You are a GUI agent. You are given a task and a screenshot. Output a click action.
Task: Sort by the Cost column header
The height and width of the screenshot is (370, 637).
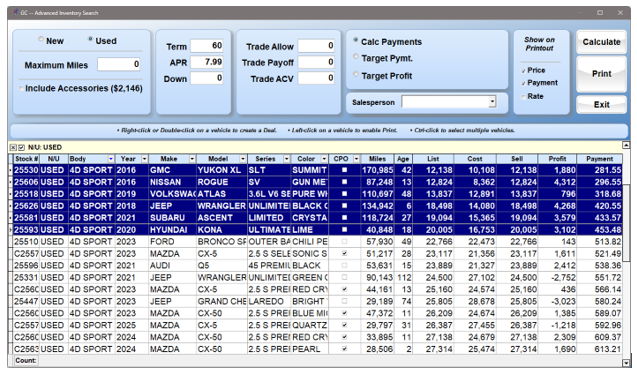pos(474,159)
